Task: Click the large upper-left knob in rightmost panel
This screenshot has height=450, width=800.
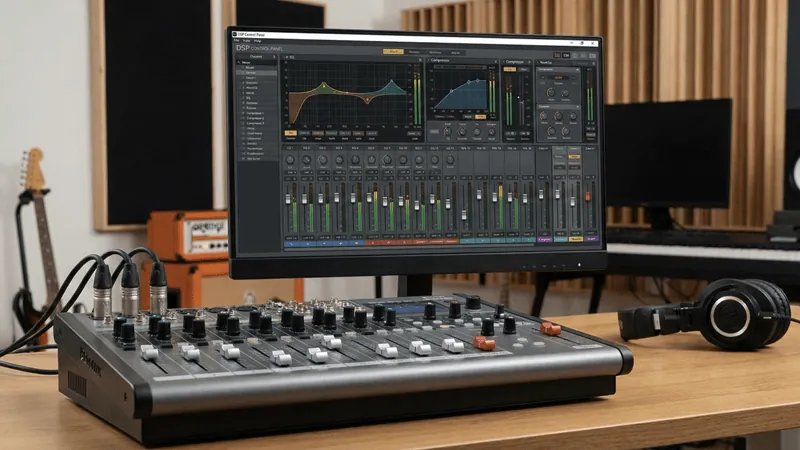Action: 551,92
